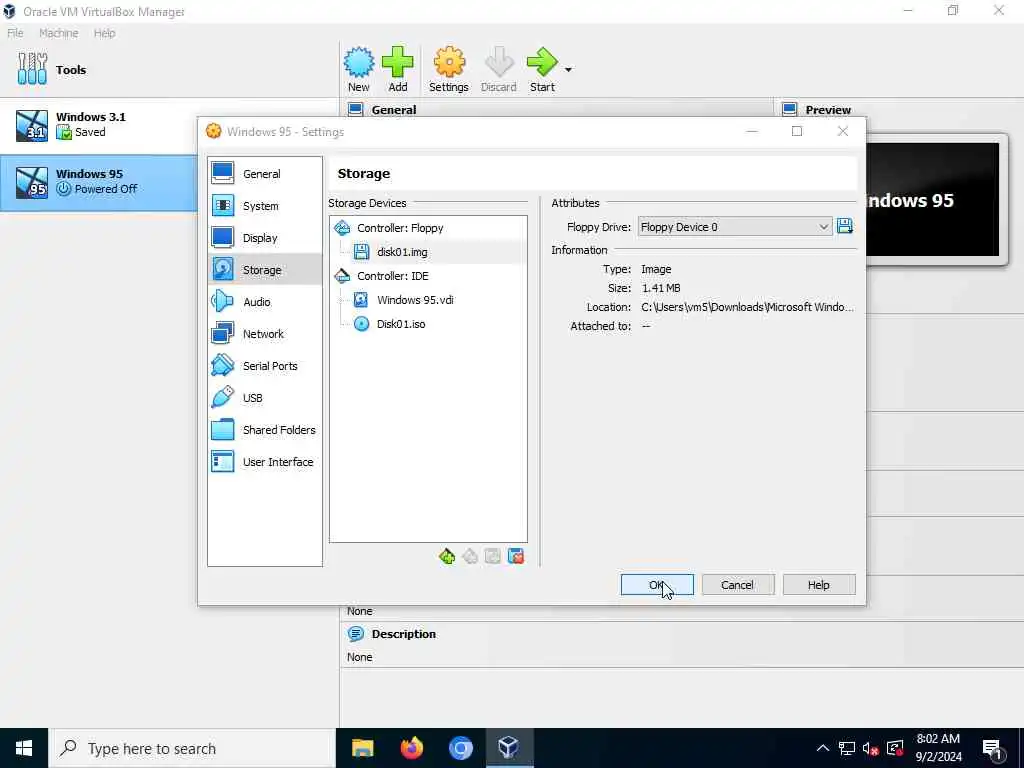Click the Preview section header in Manager
The height and width of the screenshot is (768, 1024).
[827, 110]
